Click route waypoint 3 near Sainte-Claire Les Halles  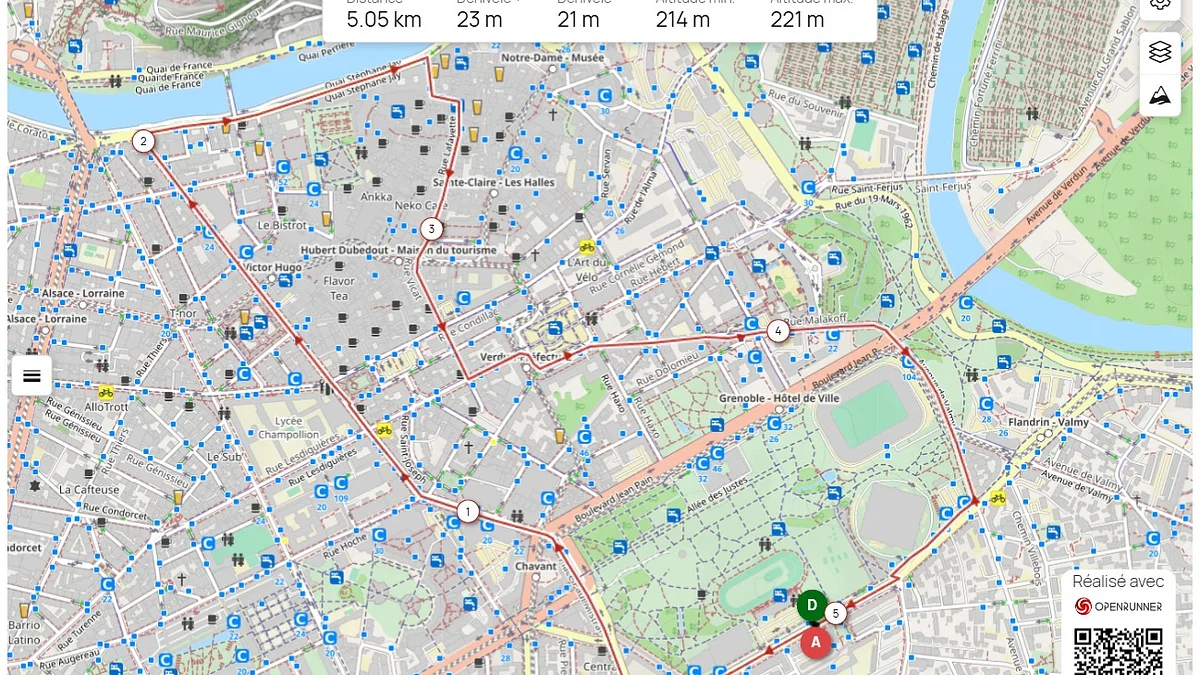point(431,229)
